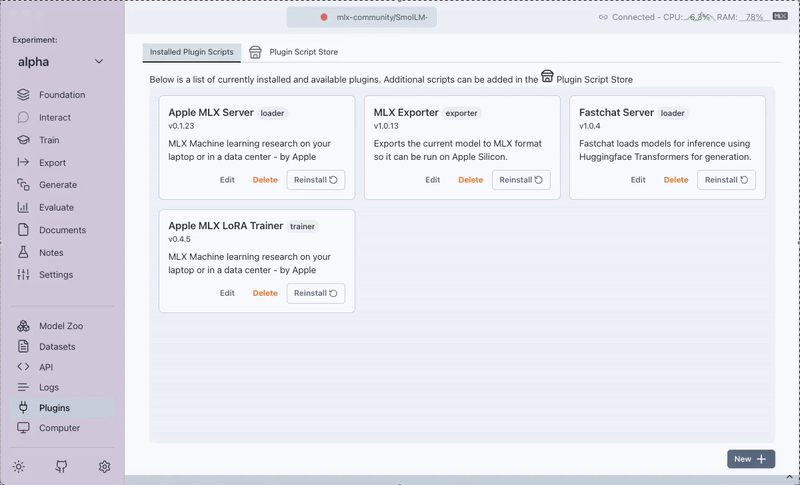This screenshot has width=800, height=485.
Task: Click the GitHub icon in bottom bar
Action: 61,466
